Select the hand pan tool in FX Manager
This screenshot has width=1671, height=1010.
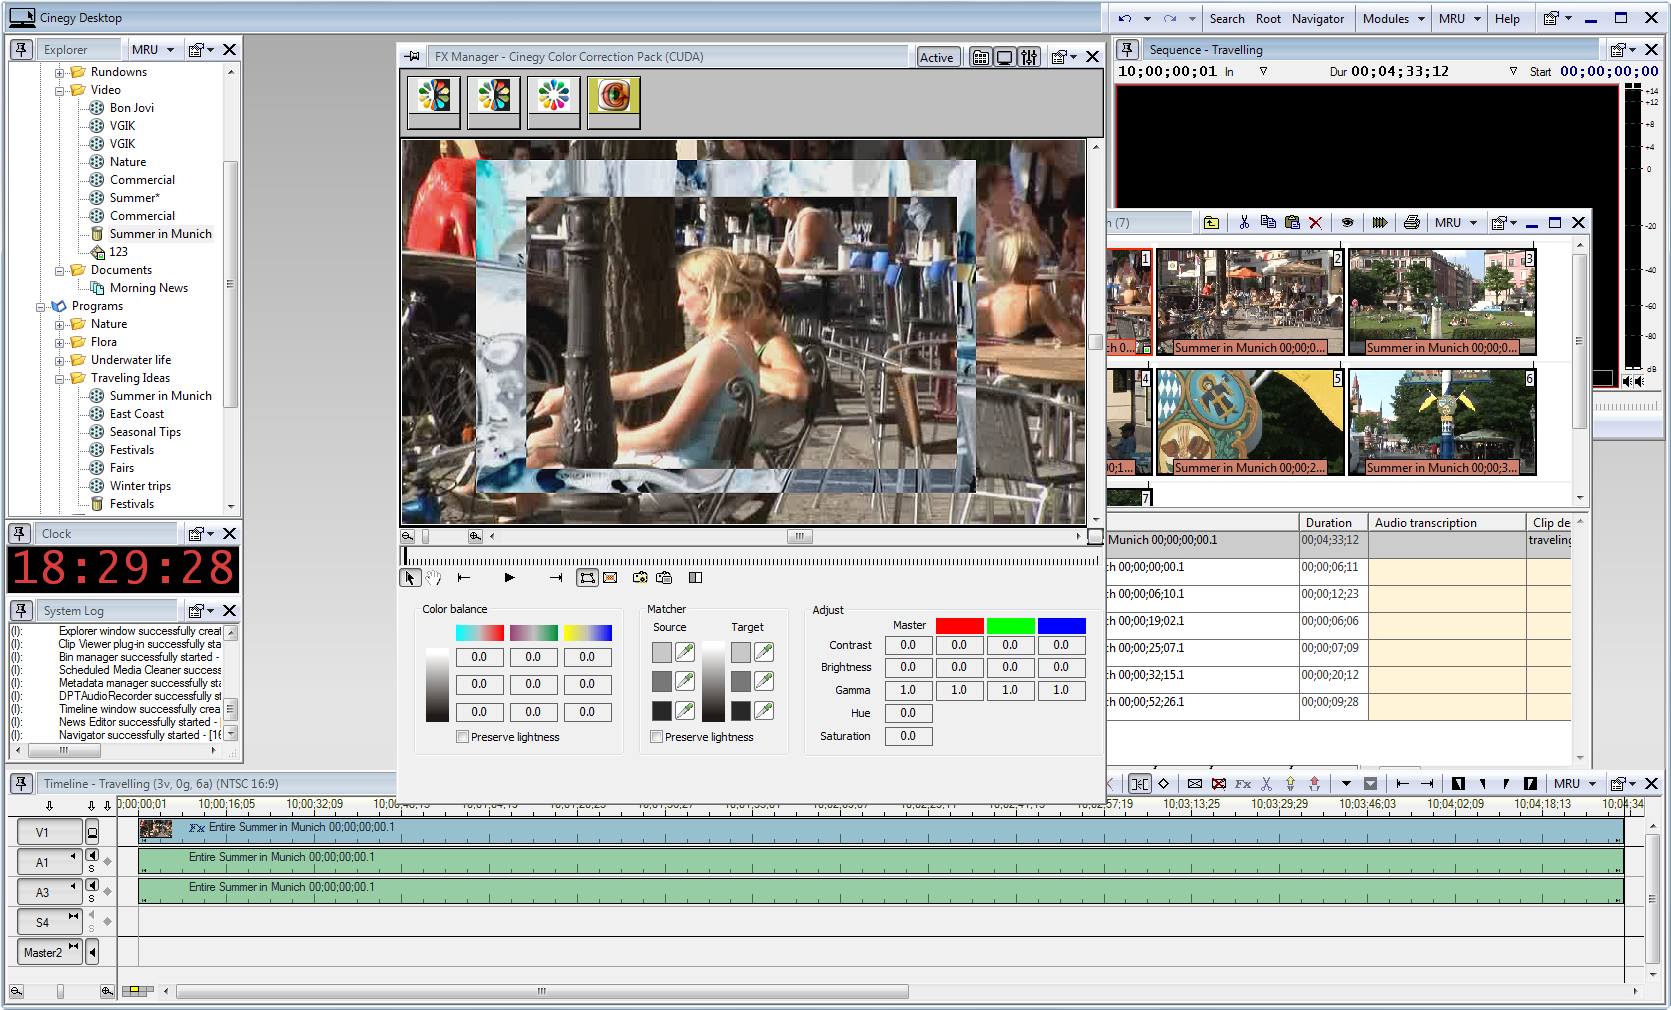tap(434, 577)
